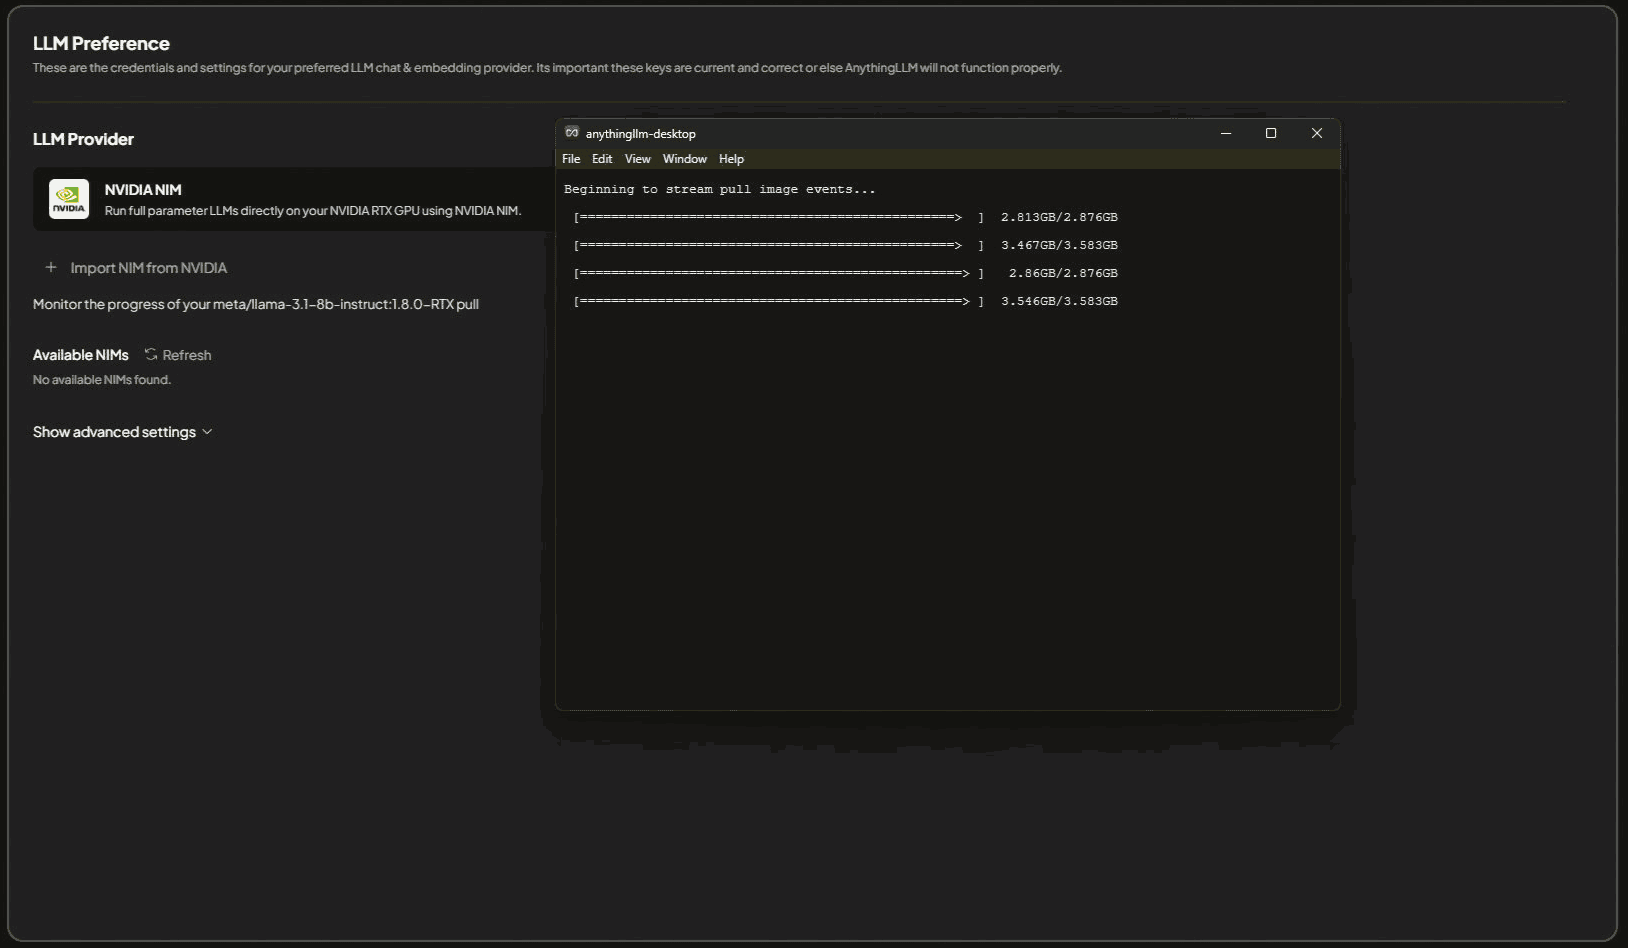Open the Help menu
Screen dimensions: 1628x948
731,159
